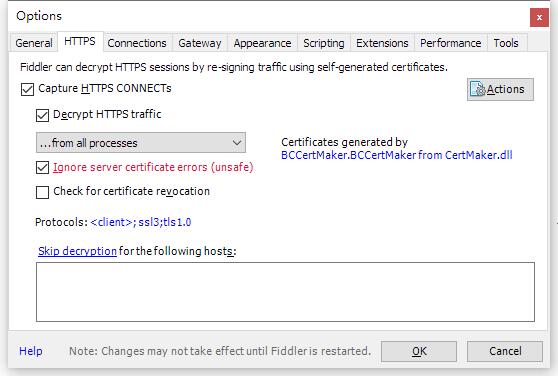Enable Check for certificate revocation
Viewport: 558px width, 376px height.
pyautogui.click(x=42, y=192)
